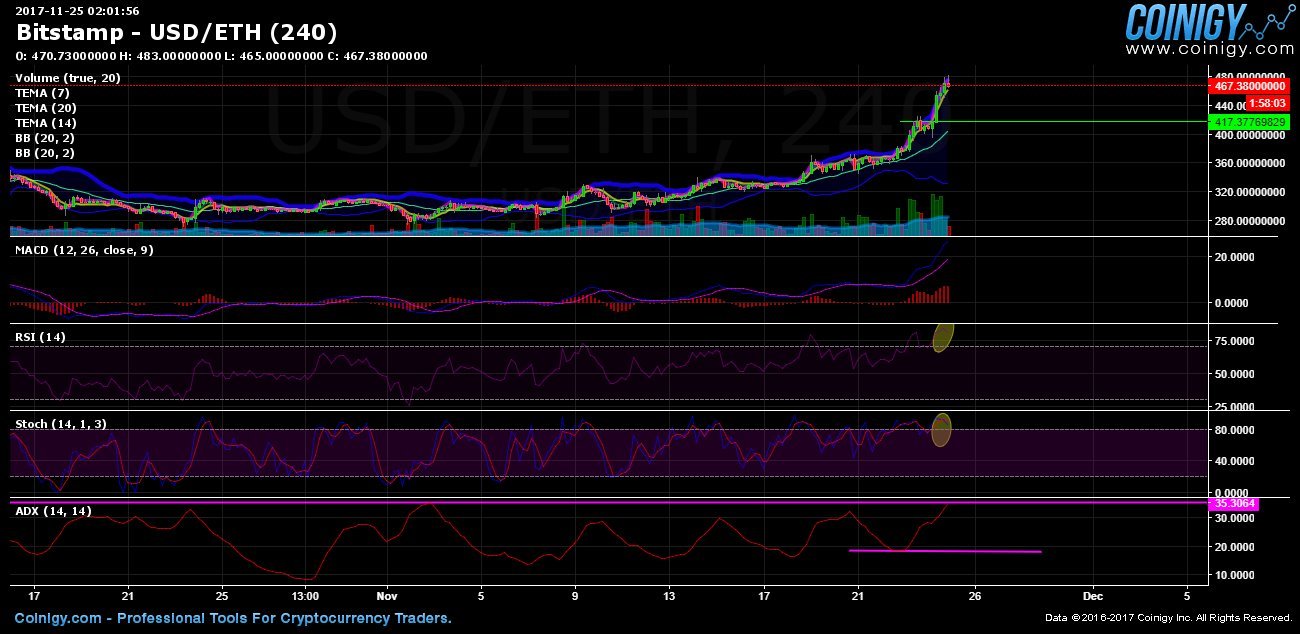
Task: Click the 2017-11-25 02:01:56 timestamp
Action: (77, 11)
